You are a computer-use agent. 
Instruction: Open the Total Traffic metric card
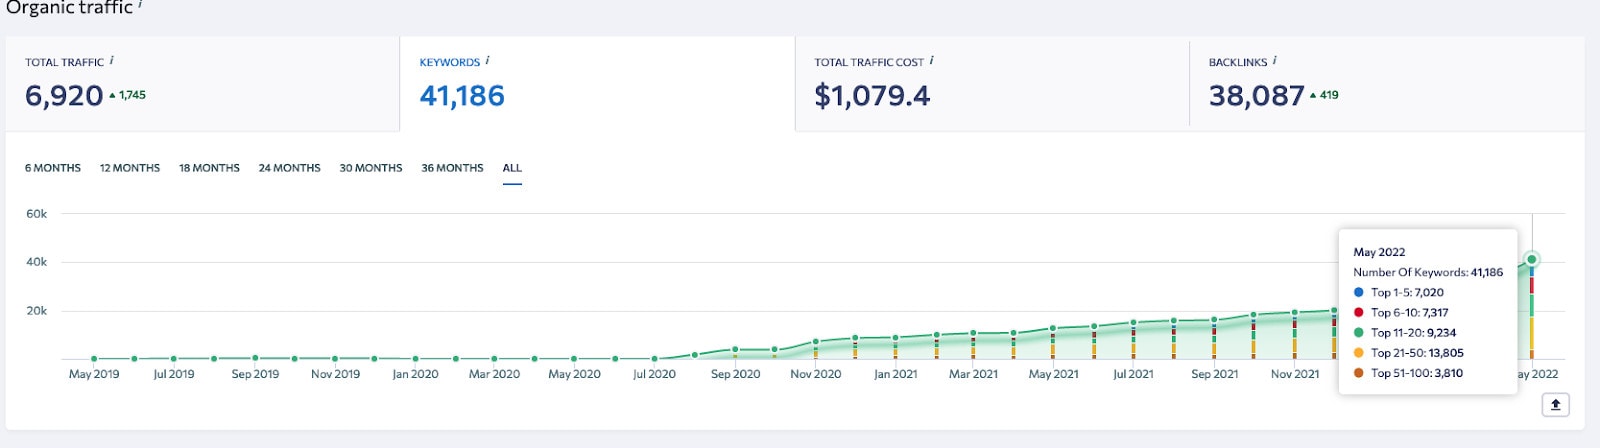(x=200, y=85)
